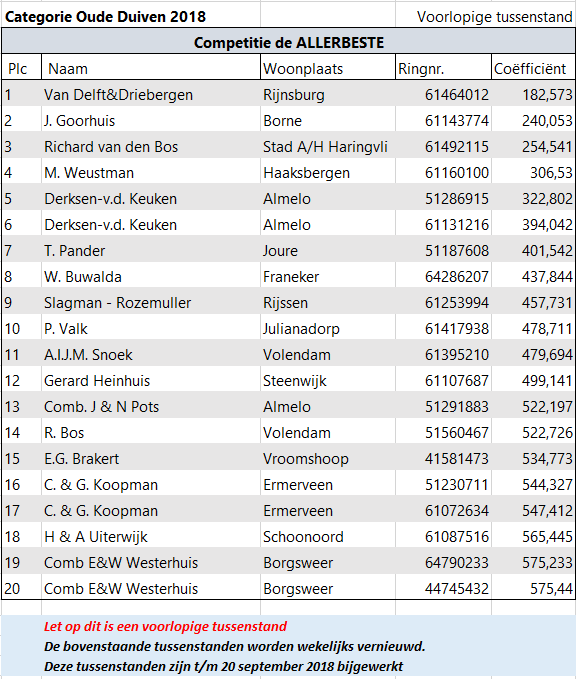This screenshot has height=679, width=576.
Task: Select the Van Delft&Driebergen name cell
Action: coord(151,94)
